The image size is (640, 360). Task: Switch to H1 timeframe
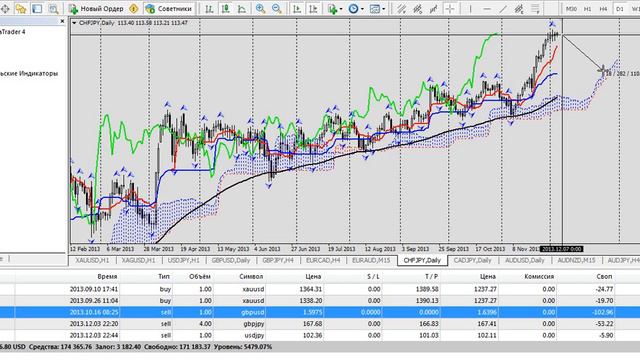click(x=587, y=9)
